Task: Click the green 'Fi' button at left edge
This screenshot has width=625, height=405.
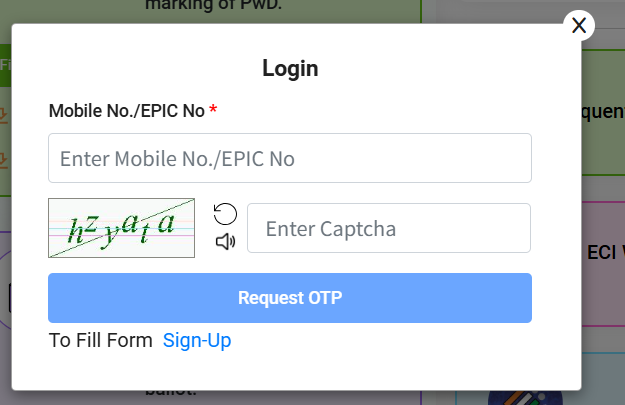Action: point(6,65)
